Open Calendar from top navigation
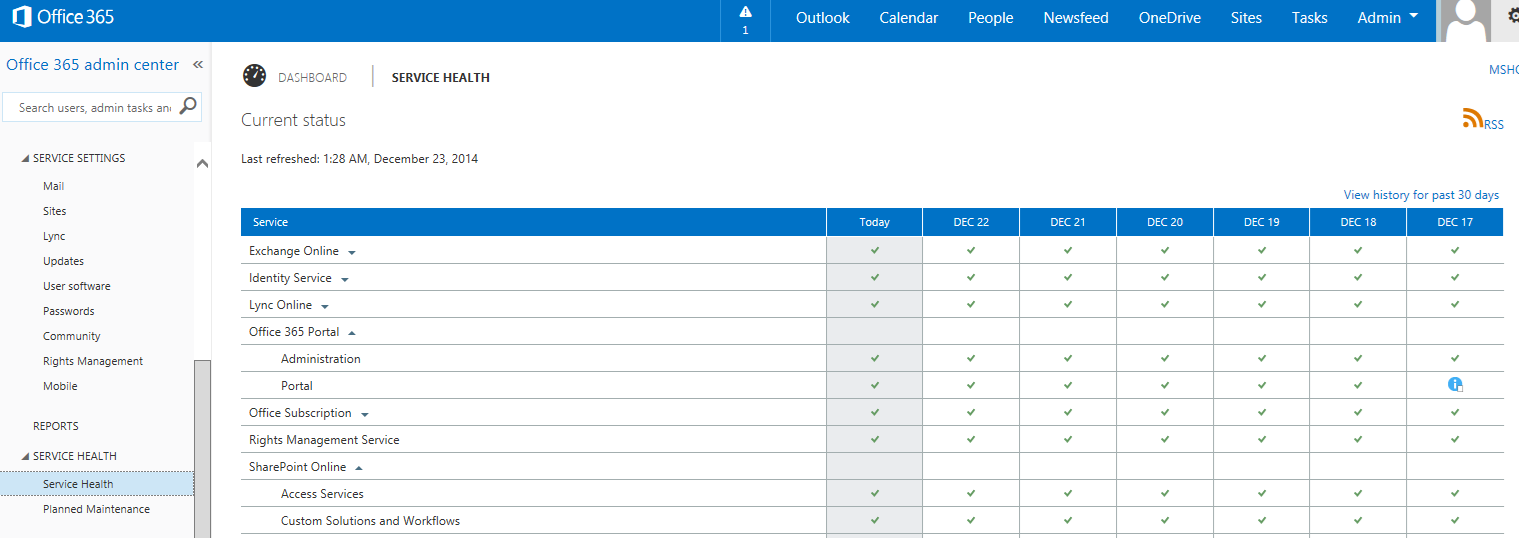 (x=909, y=17)
